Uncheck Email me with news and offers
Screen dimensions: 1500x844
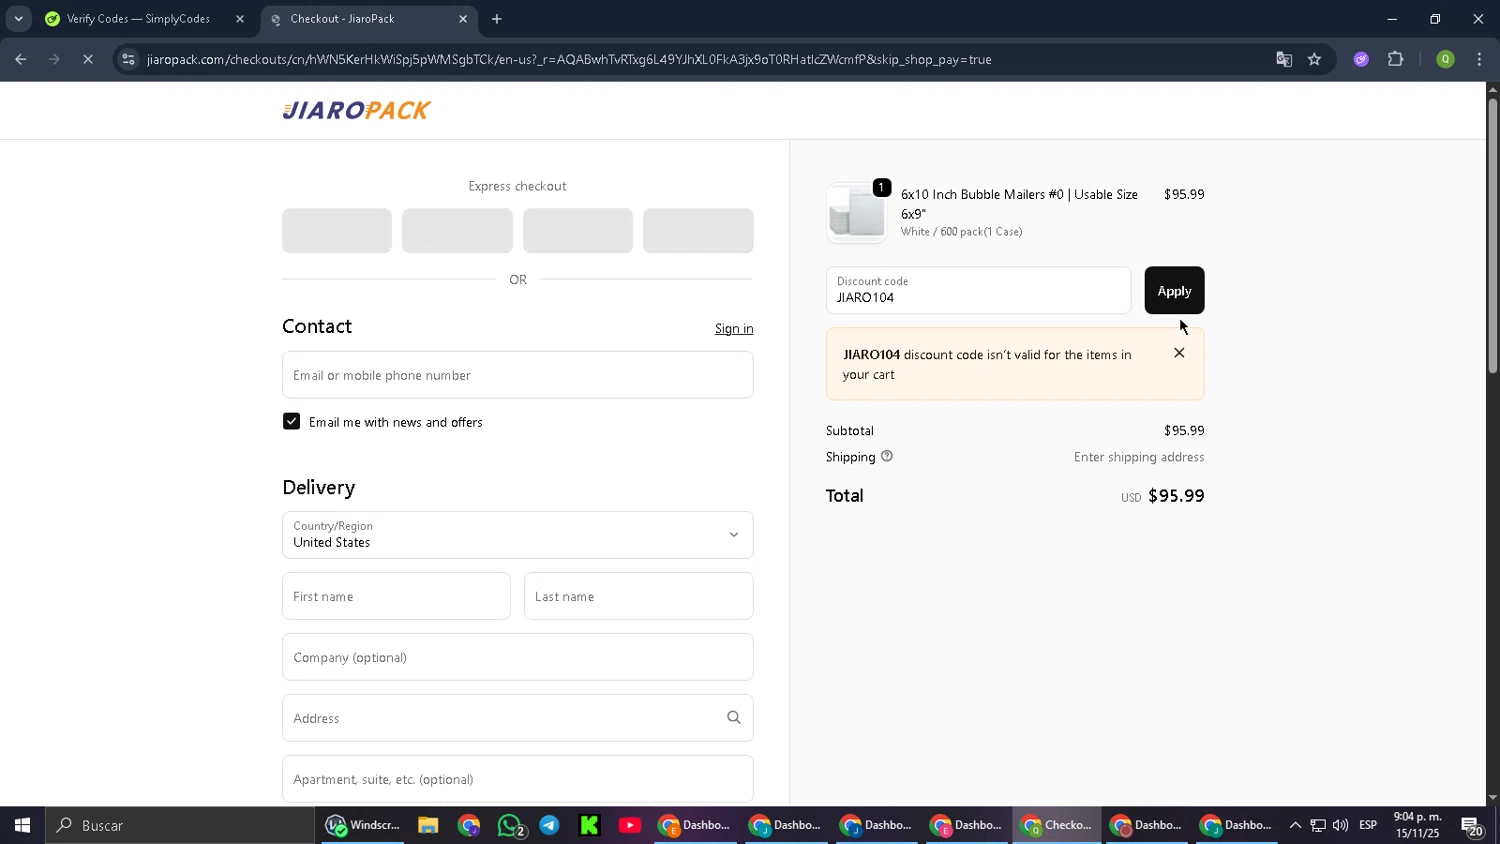[291, 422]
